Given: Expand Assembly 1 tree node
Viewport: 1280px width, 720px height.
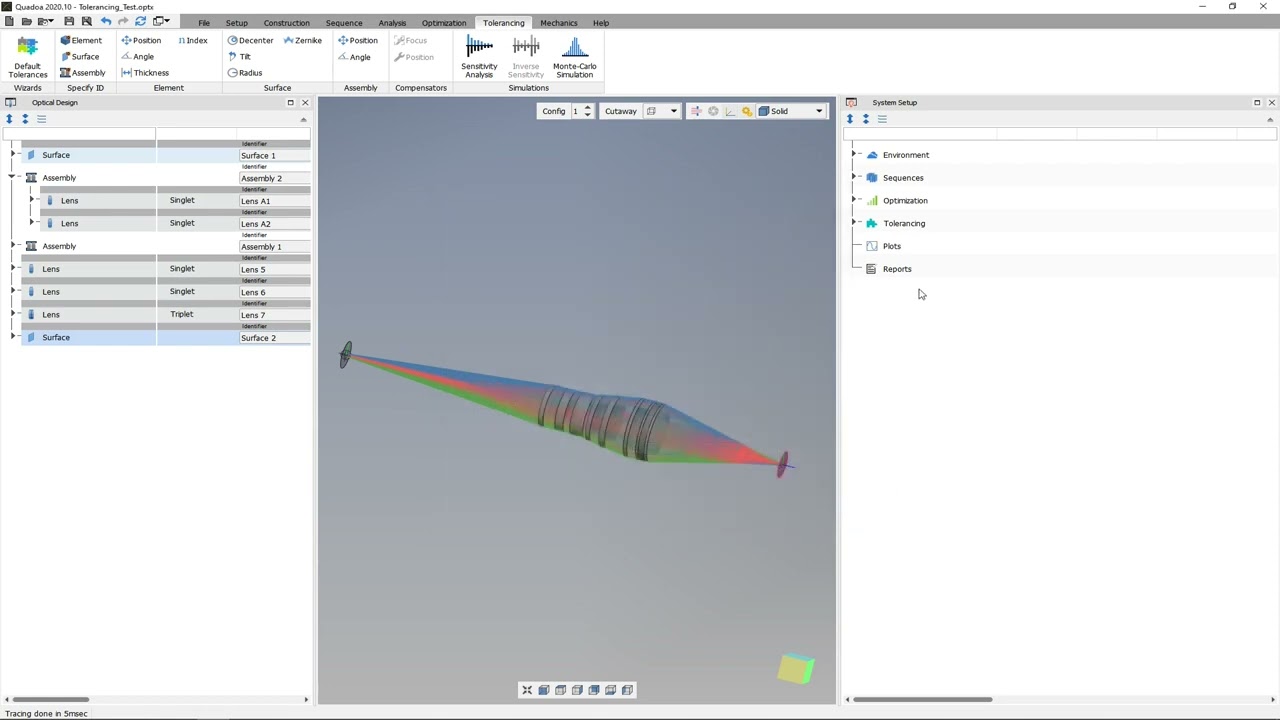Looking at the screenshot, I should point(13,246).
